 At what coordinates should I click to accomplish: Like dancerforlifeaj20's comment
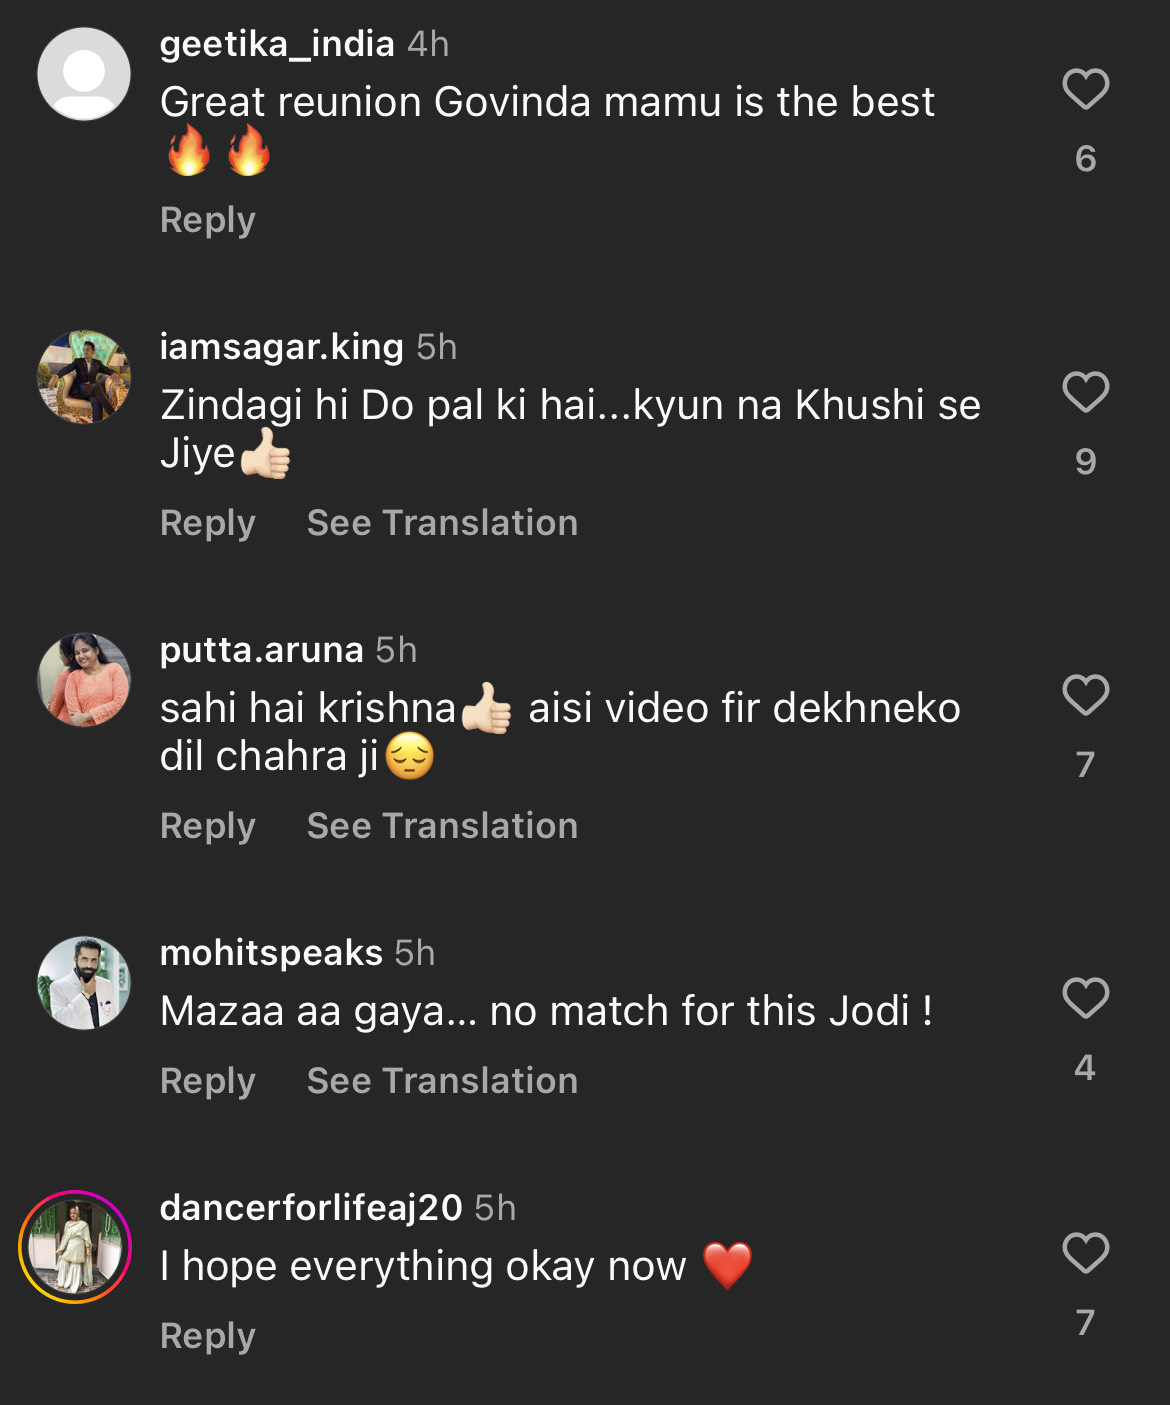pos(1085,1253)
